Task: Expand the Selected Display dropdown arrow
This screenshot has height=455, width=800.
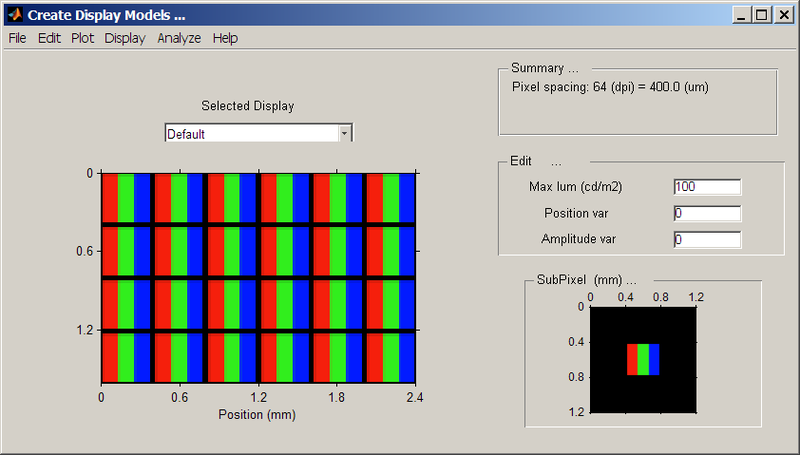Action: click(x=344, y=133)
